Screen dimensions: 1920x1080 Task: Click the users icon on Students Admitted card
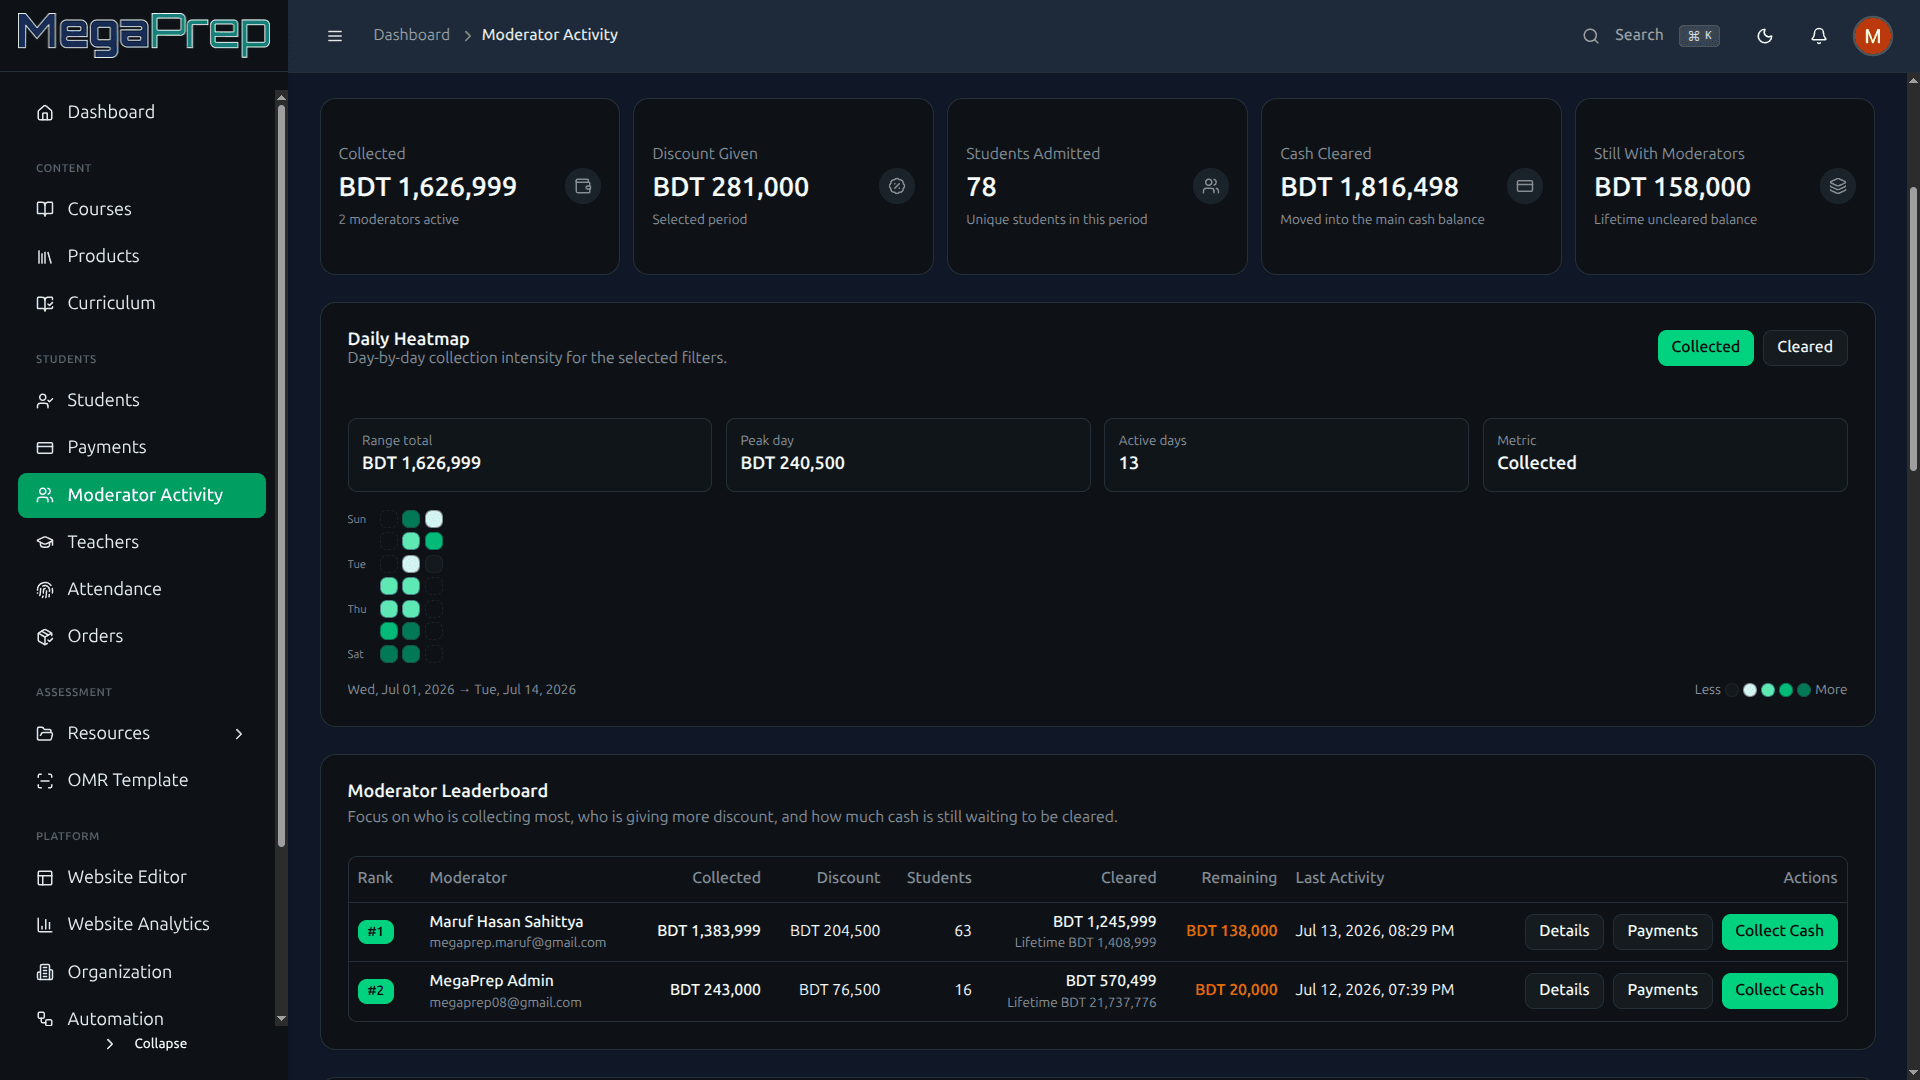click(x=1211, y=186)
